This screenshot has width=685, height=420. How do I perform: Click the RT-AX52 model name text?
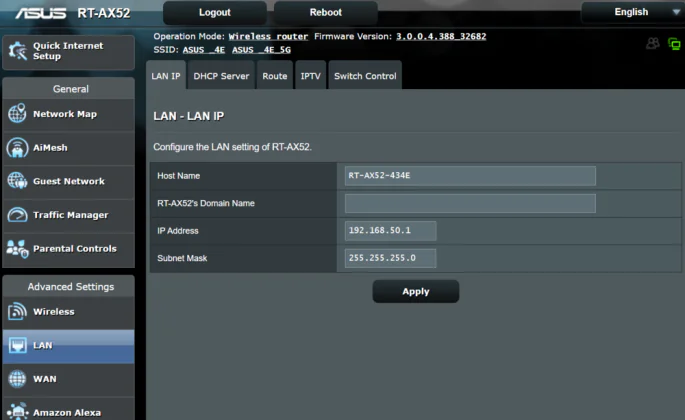[104, 13]
